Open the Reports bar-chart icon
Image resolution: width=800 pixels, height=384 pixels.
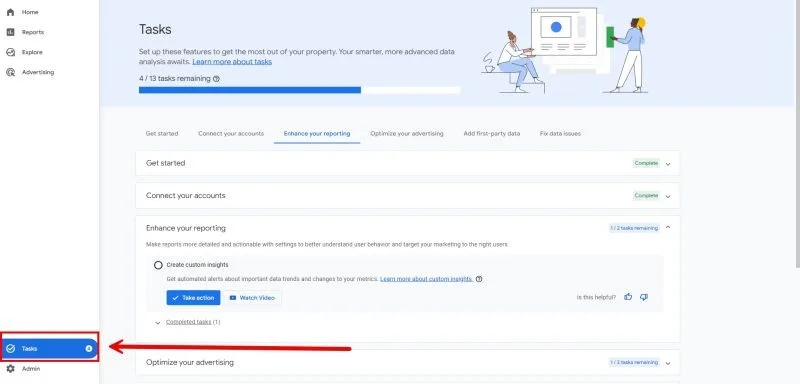(x=10, y=32)
